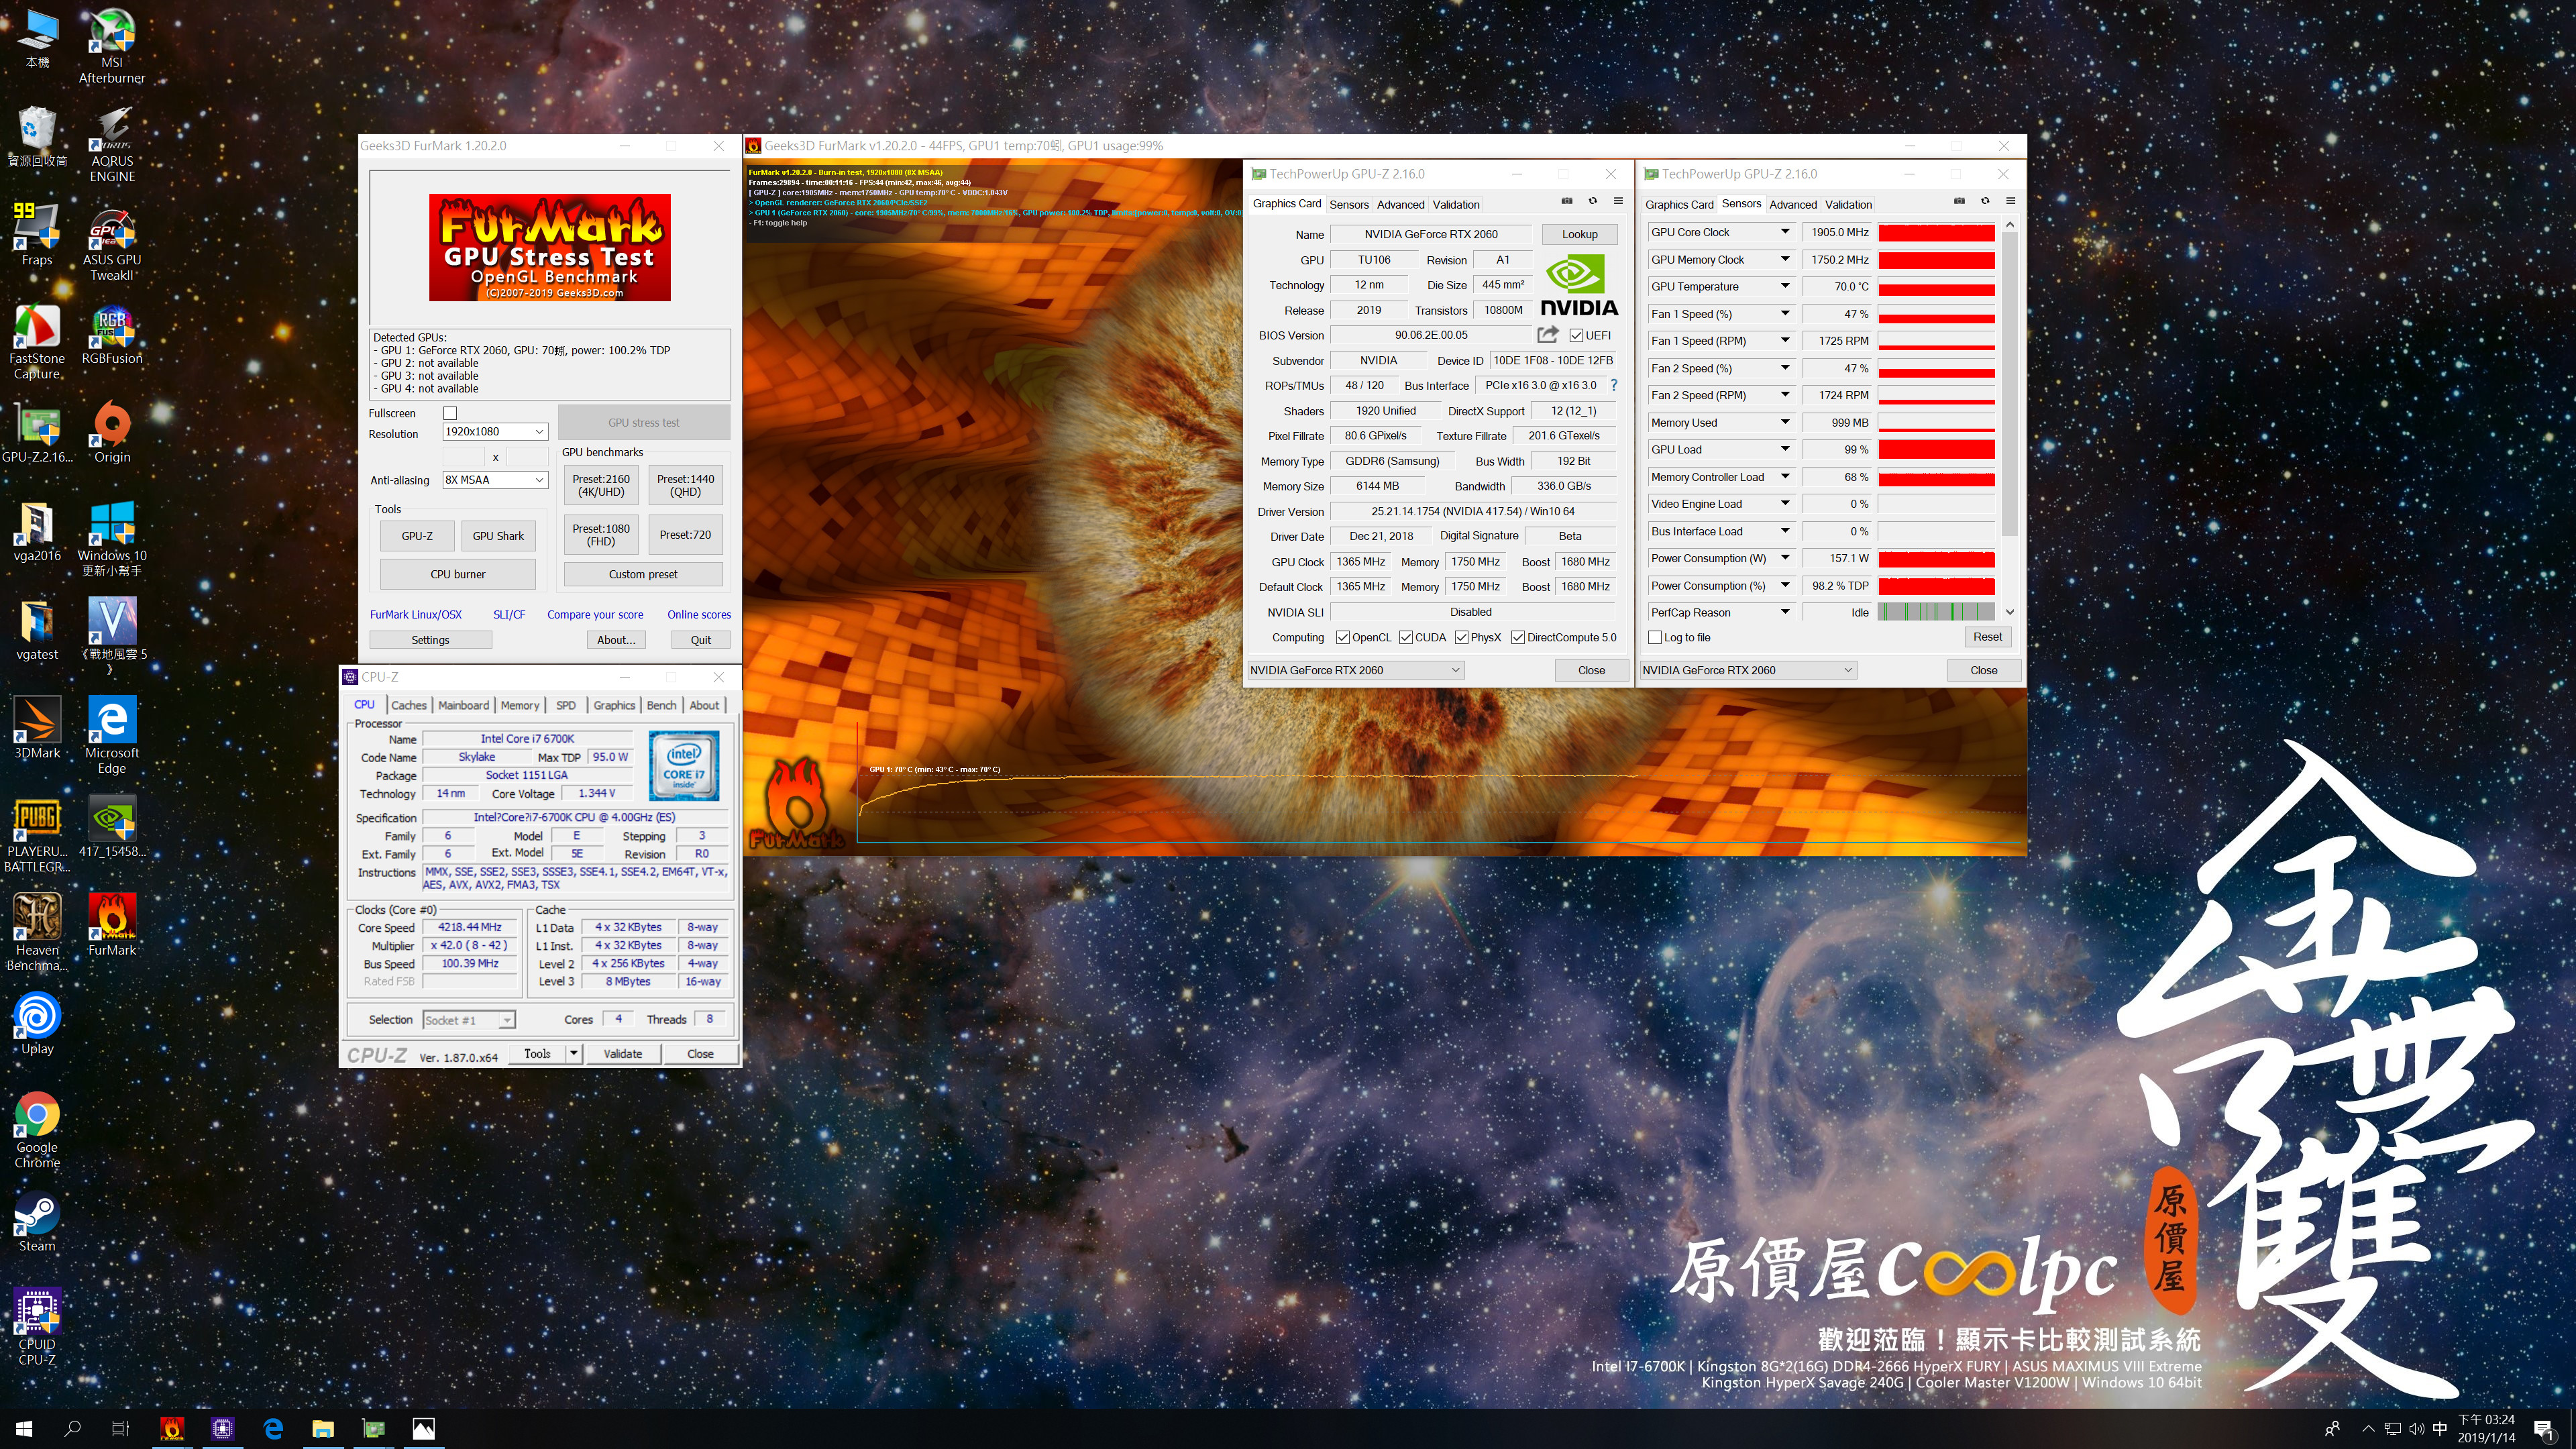2576x1449 pixels.
Task: Open Heaven Benchmark desktop icon
Action: [x=37, y=932]
